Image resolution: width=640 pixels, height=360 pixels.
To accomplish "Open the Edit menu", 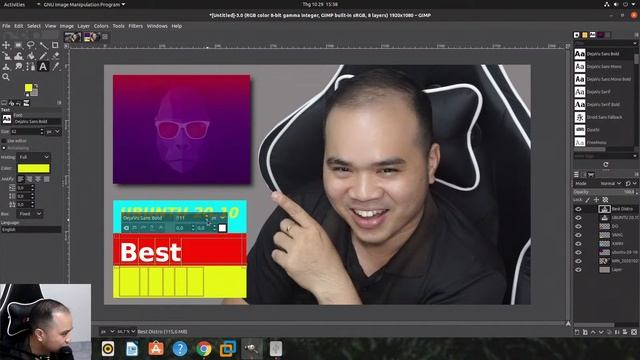I will pos(19,26).
